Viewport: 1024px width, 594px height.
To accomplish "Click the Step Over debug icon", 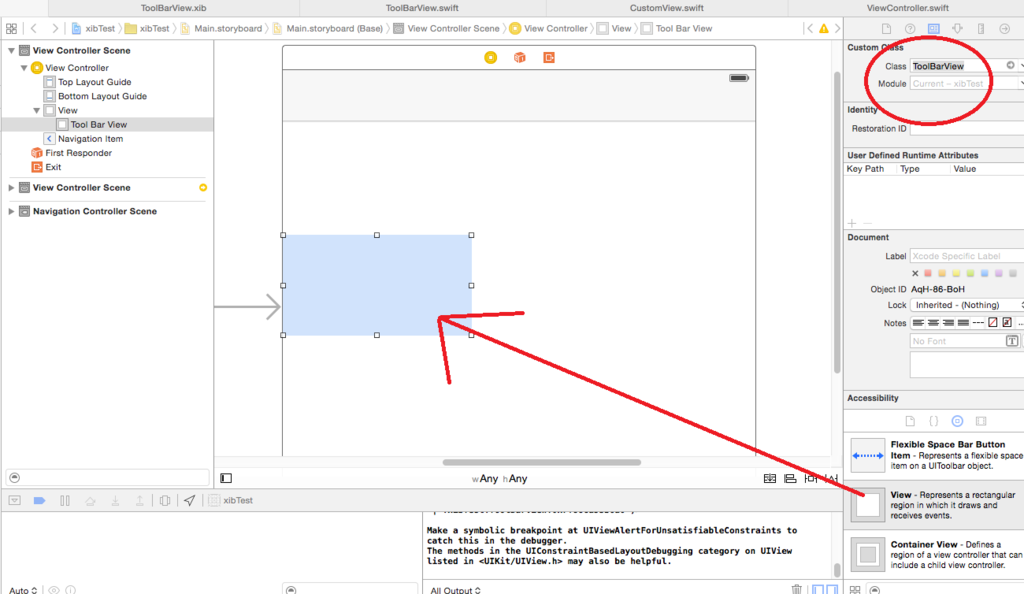I will point(90,501).
